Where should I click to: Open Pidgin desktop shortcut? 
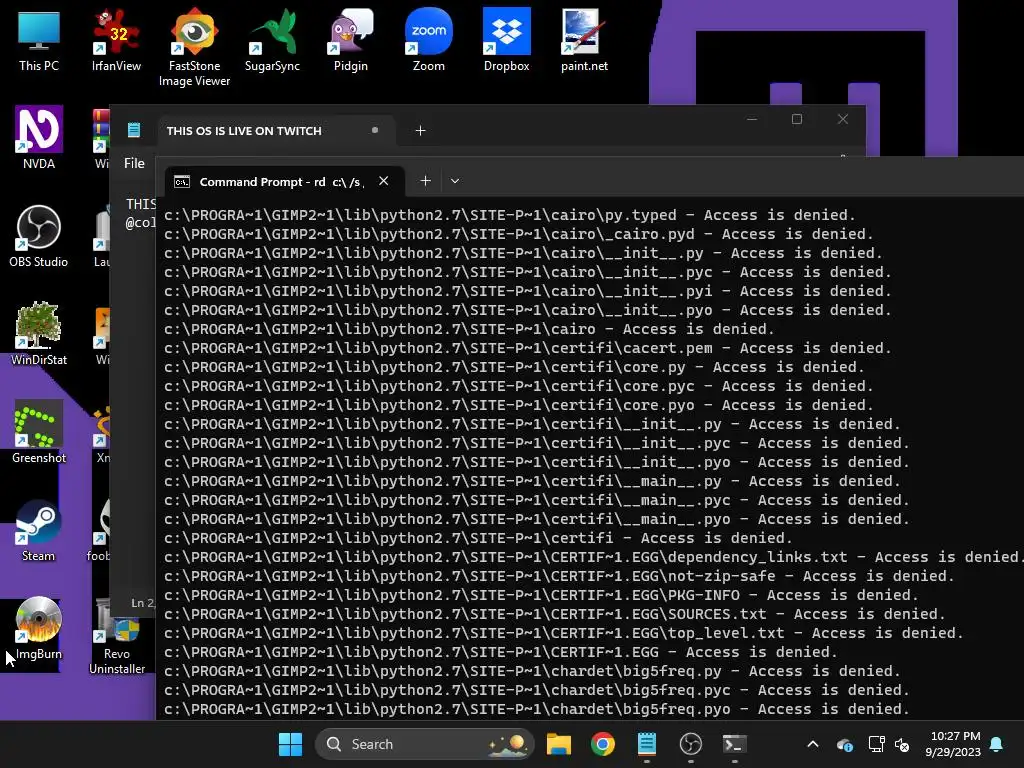pos(351,40)
